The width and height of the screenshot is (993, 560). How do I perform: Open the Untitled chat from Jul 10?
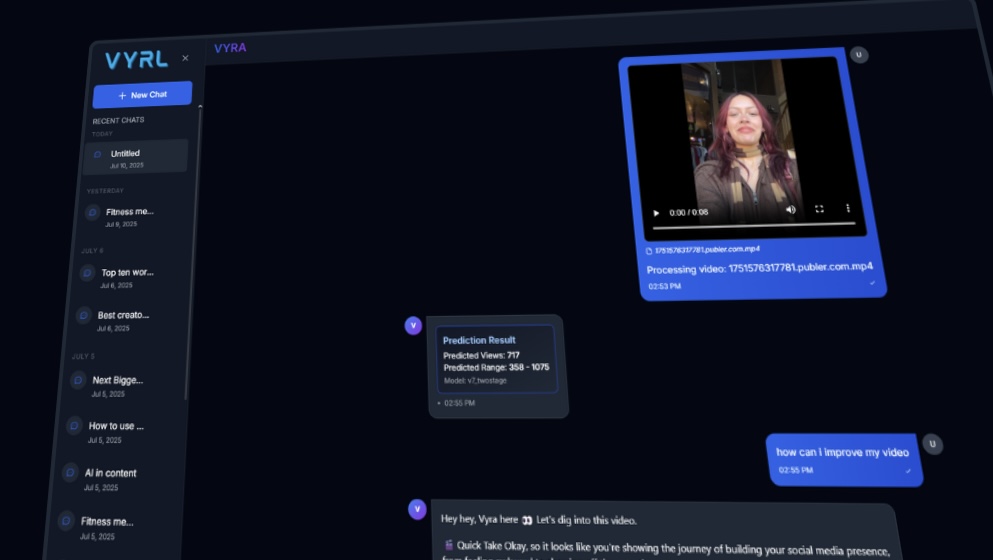[136, 157]
